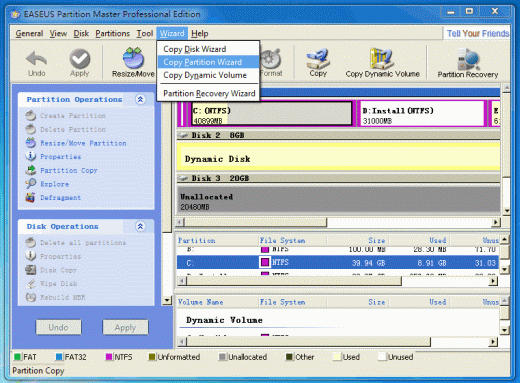Open the General menu
The height and width of the screenshot is (383, 520).
[29, 33]
